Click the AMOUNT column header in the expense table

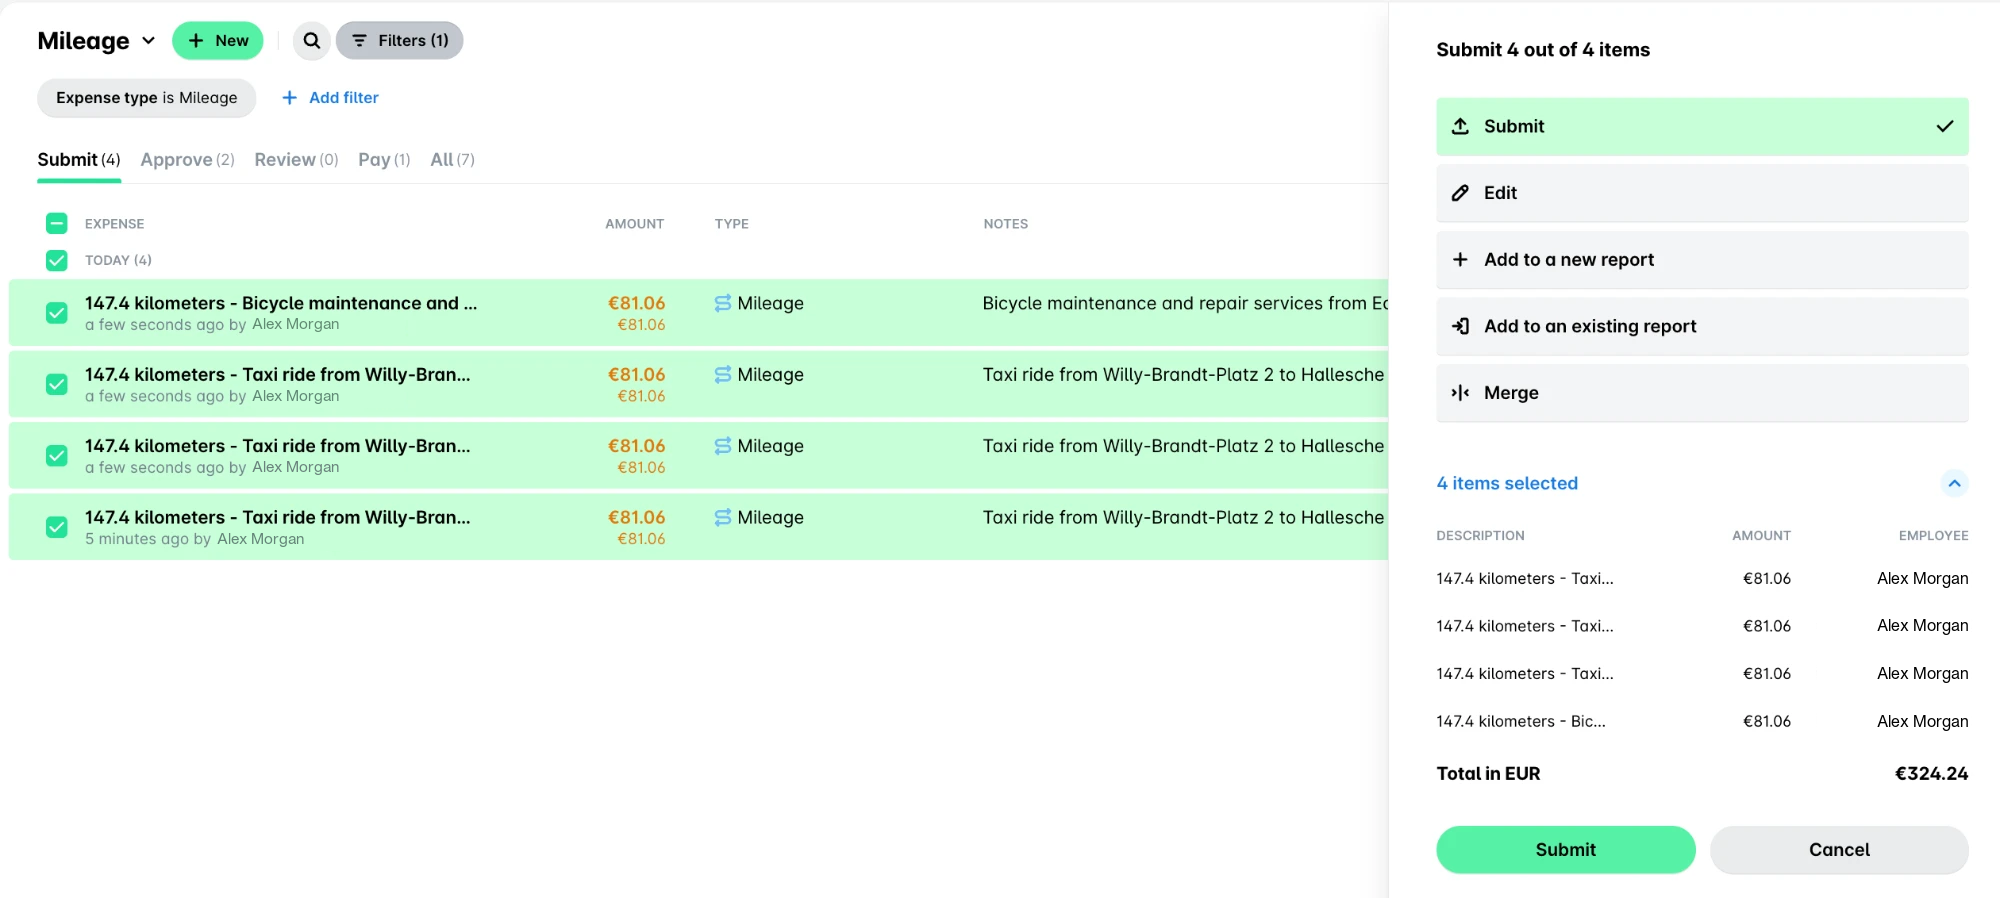click(x=634, y=224)
